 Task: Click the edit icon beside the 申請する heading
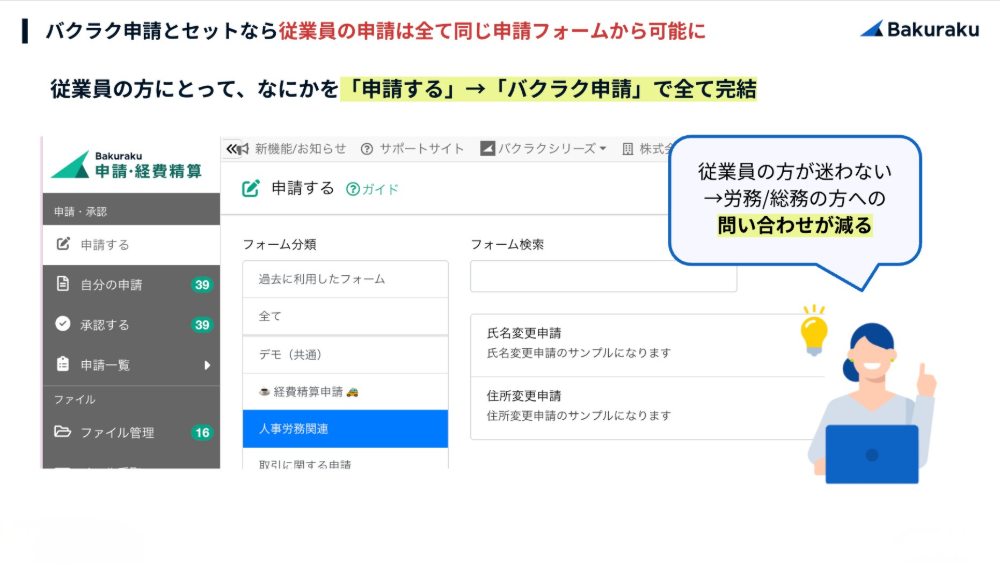[251, 189]
